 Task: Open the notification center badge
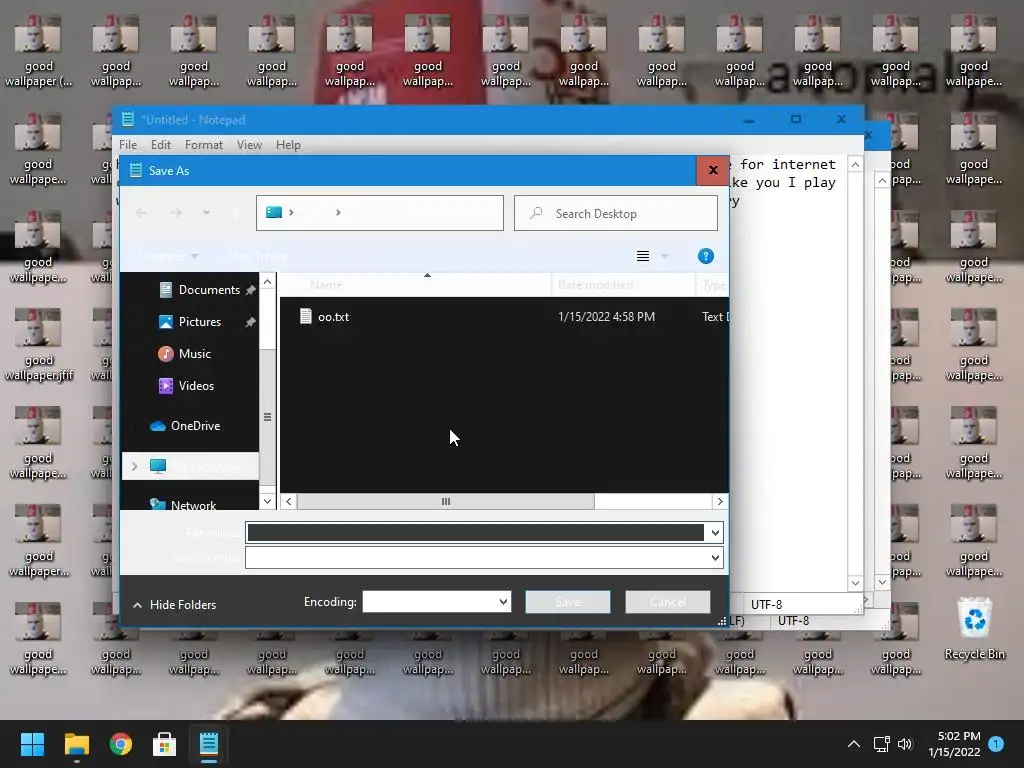996,744
